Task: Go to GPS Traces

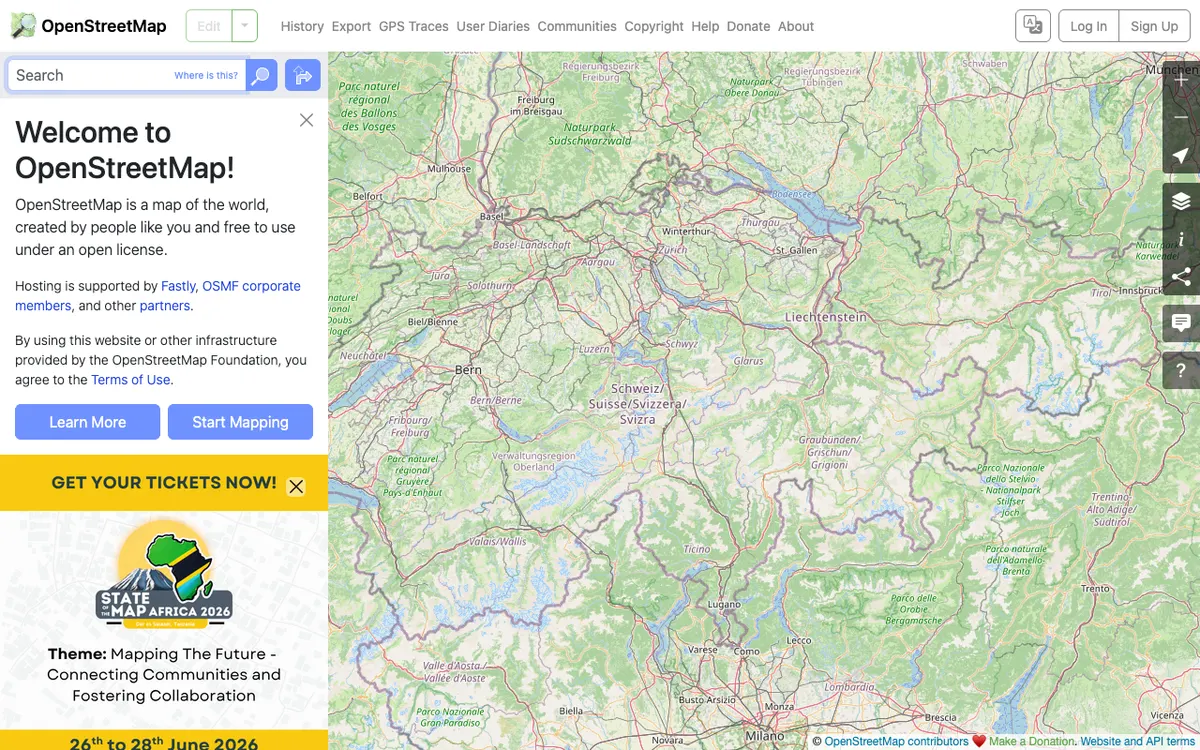Action: click(413, 26)
